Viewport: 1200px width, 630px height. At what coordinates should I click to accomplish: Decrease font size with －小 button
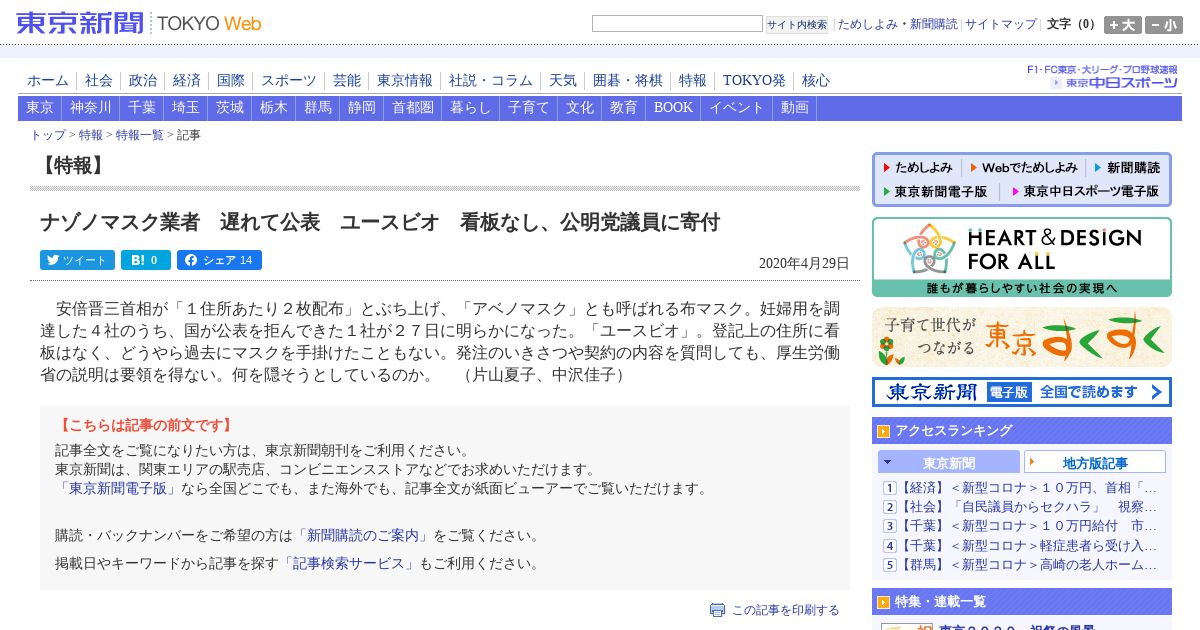click(1164, 25)
